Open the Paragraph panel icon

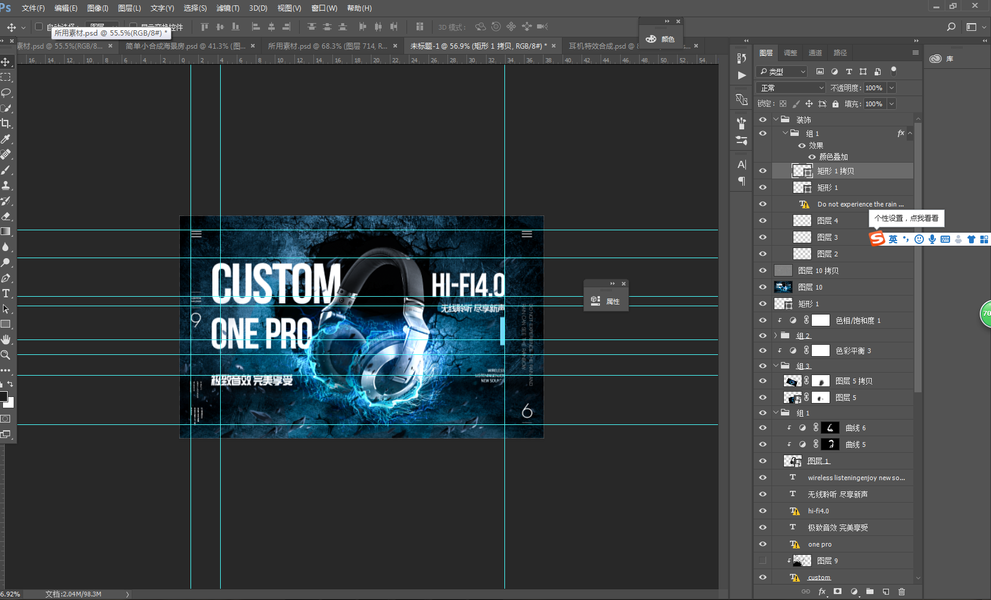point(741,181)
